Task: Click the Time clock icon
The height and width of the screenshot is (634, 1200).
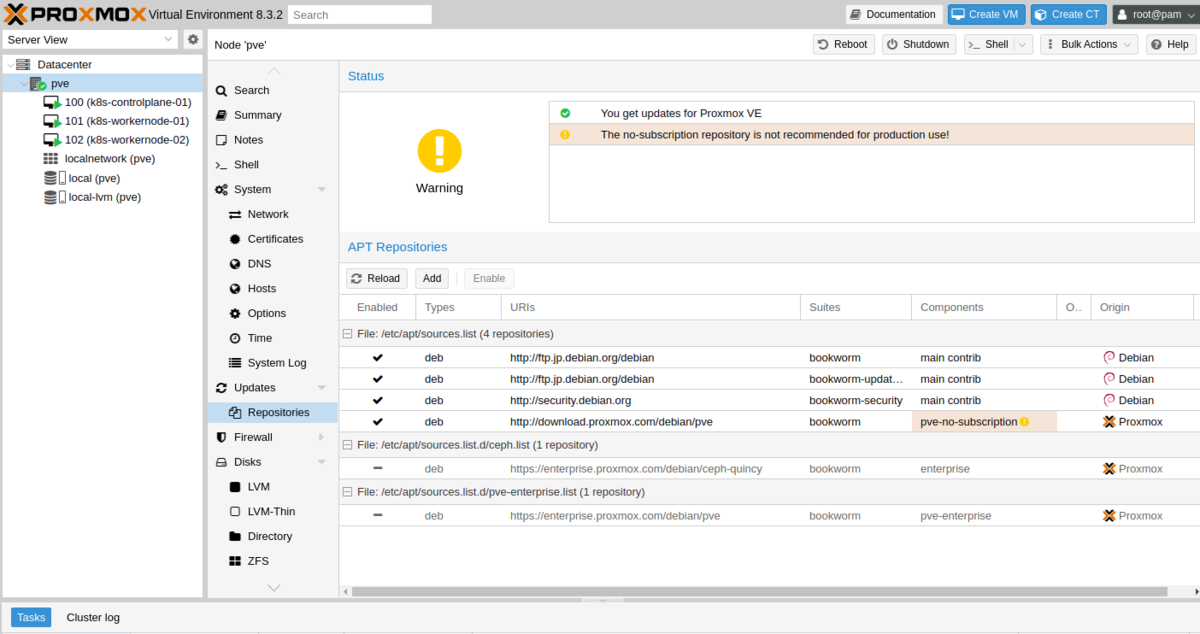Action: pyautogui.click(x=235, y=338)
